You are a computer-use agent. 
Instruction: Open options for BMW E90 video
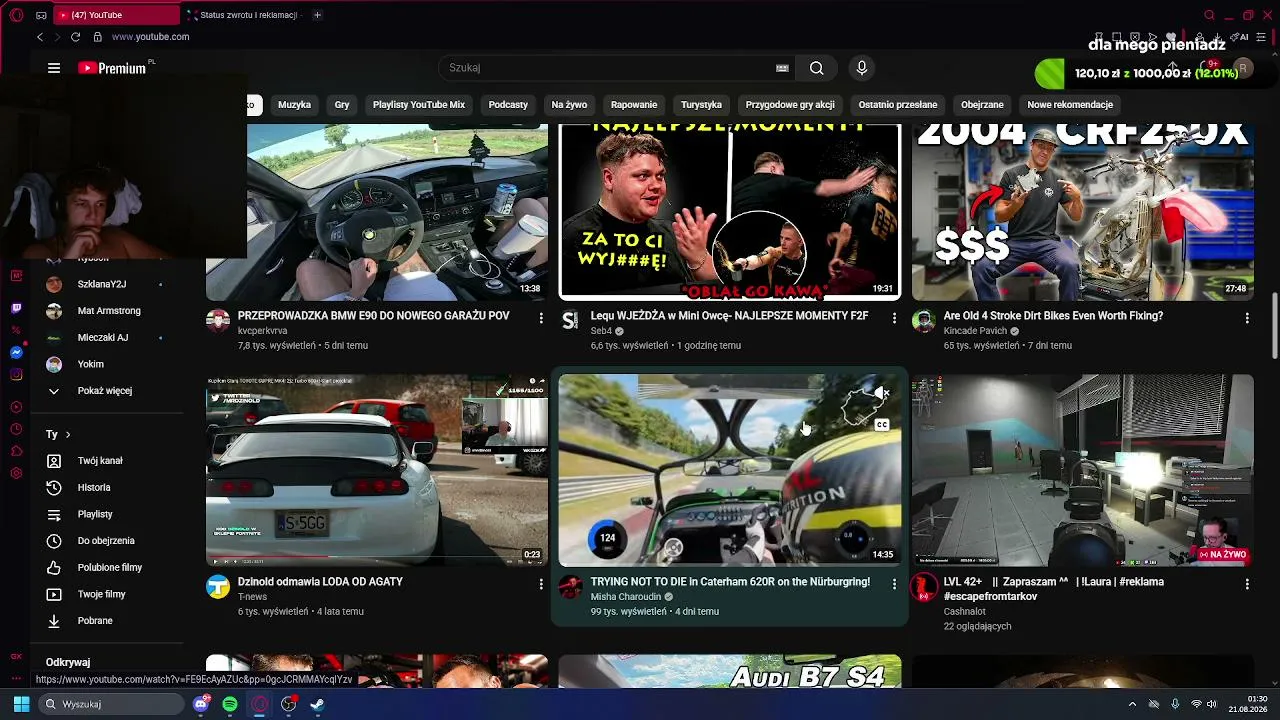541,318
